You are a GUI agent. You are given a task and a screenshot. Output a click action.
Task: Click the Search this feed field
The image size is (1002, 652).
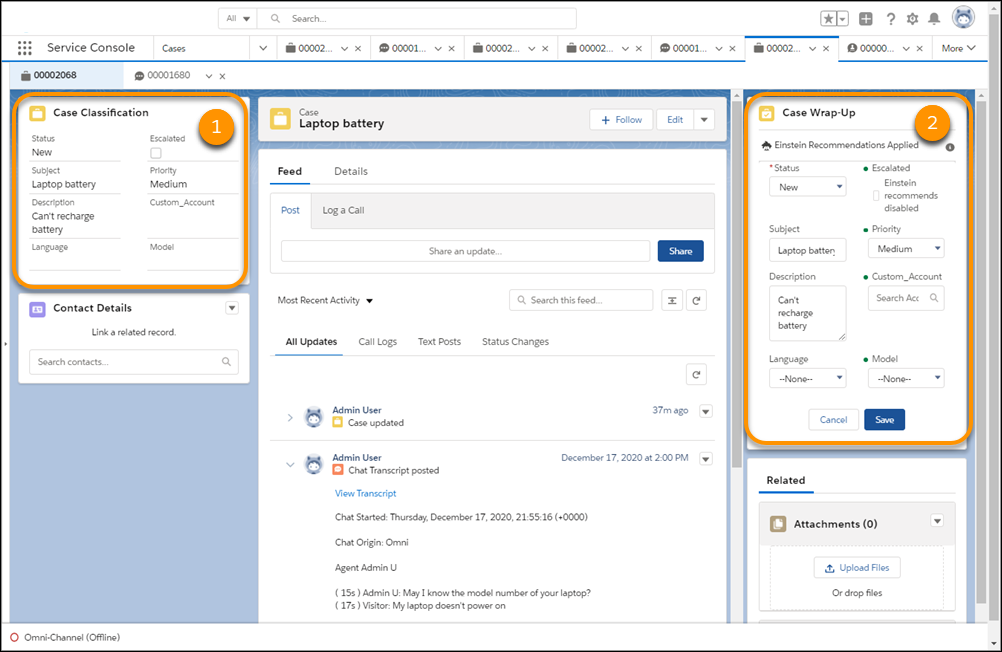click(580, 300)
